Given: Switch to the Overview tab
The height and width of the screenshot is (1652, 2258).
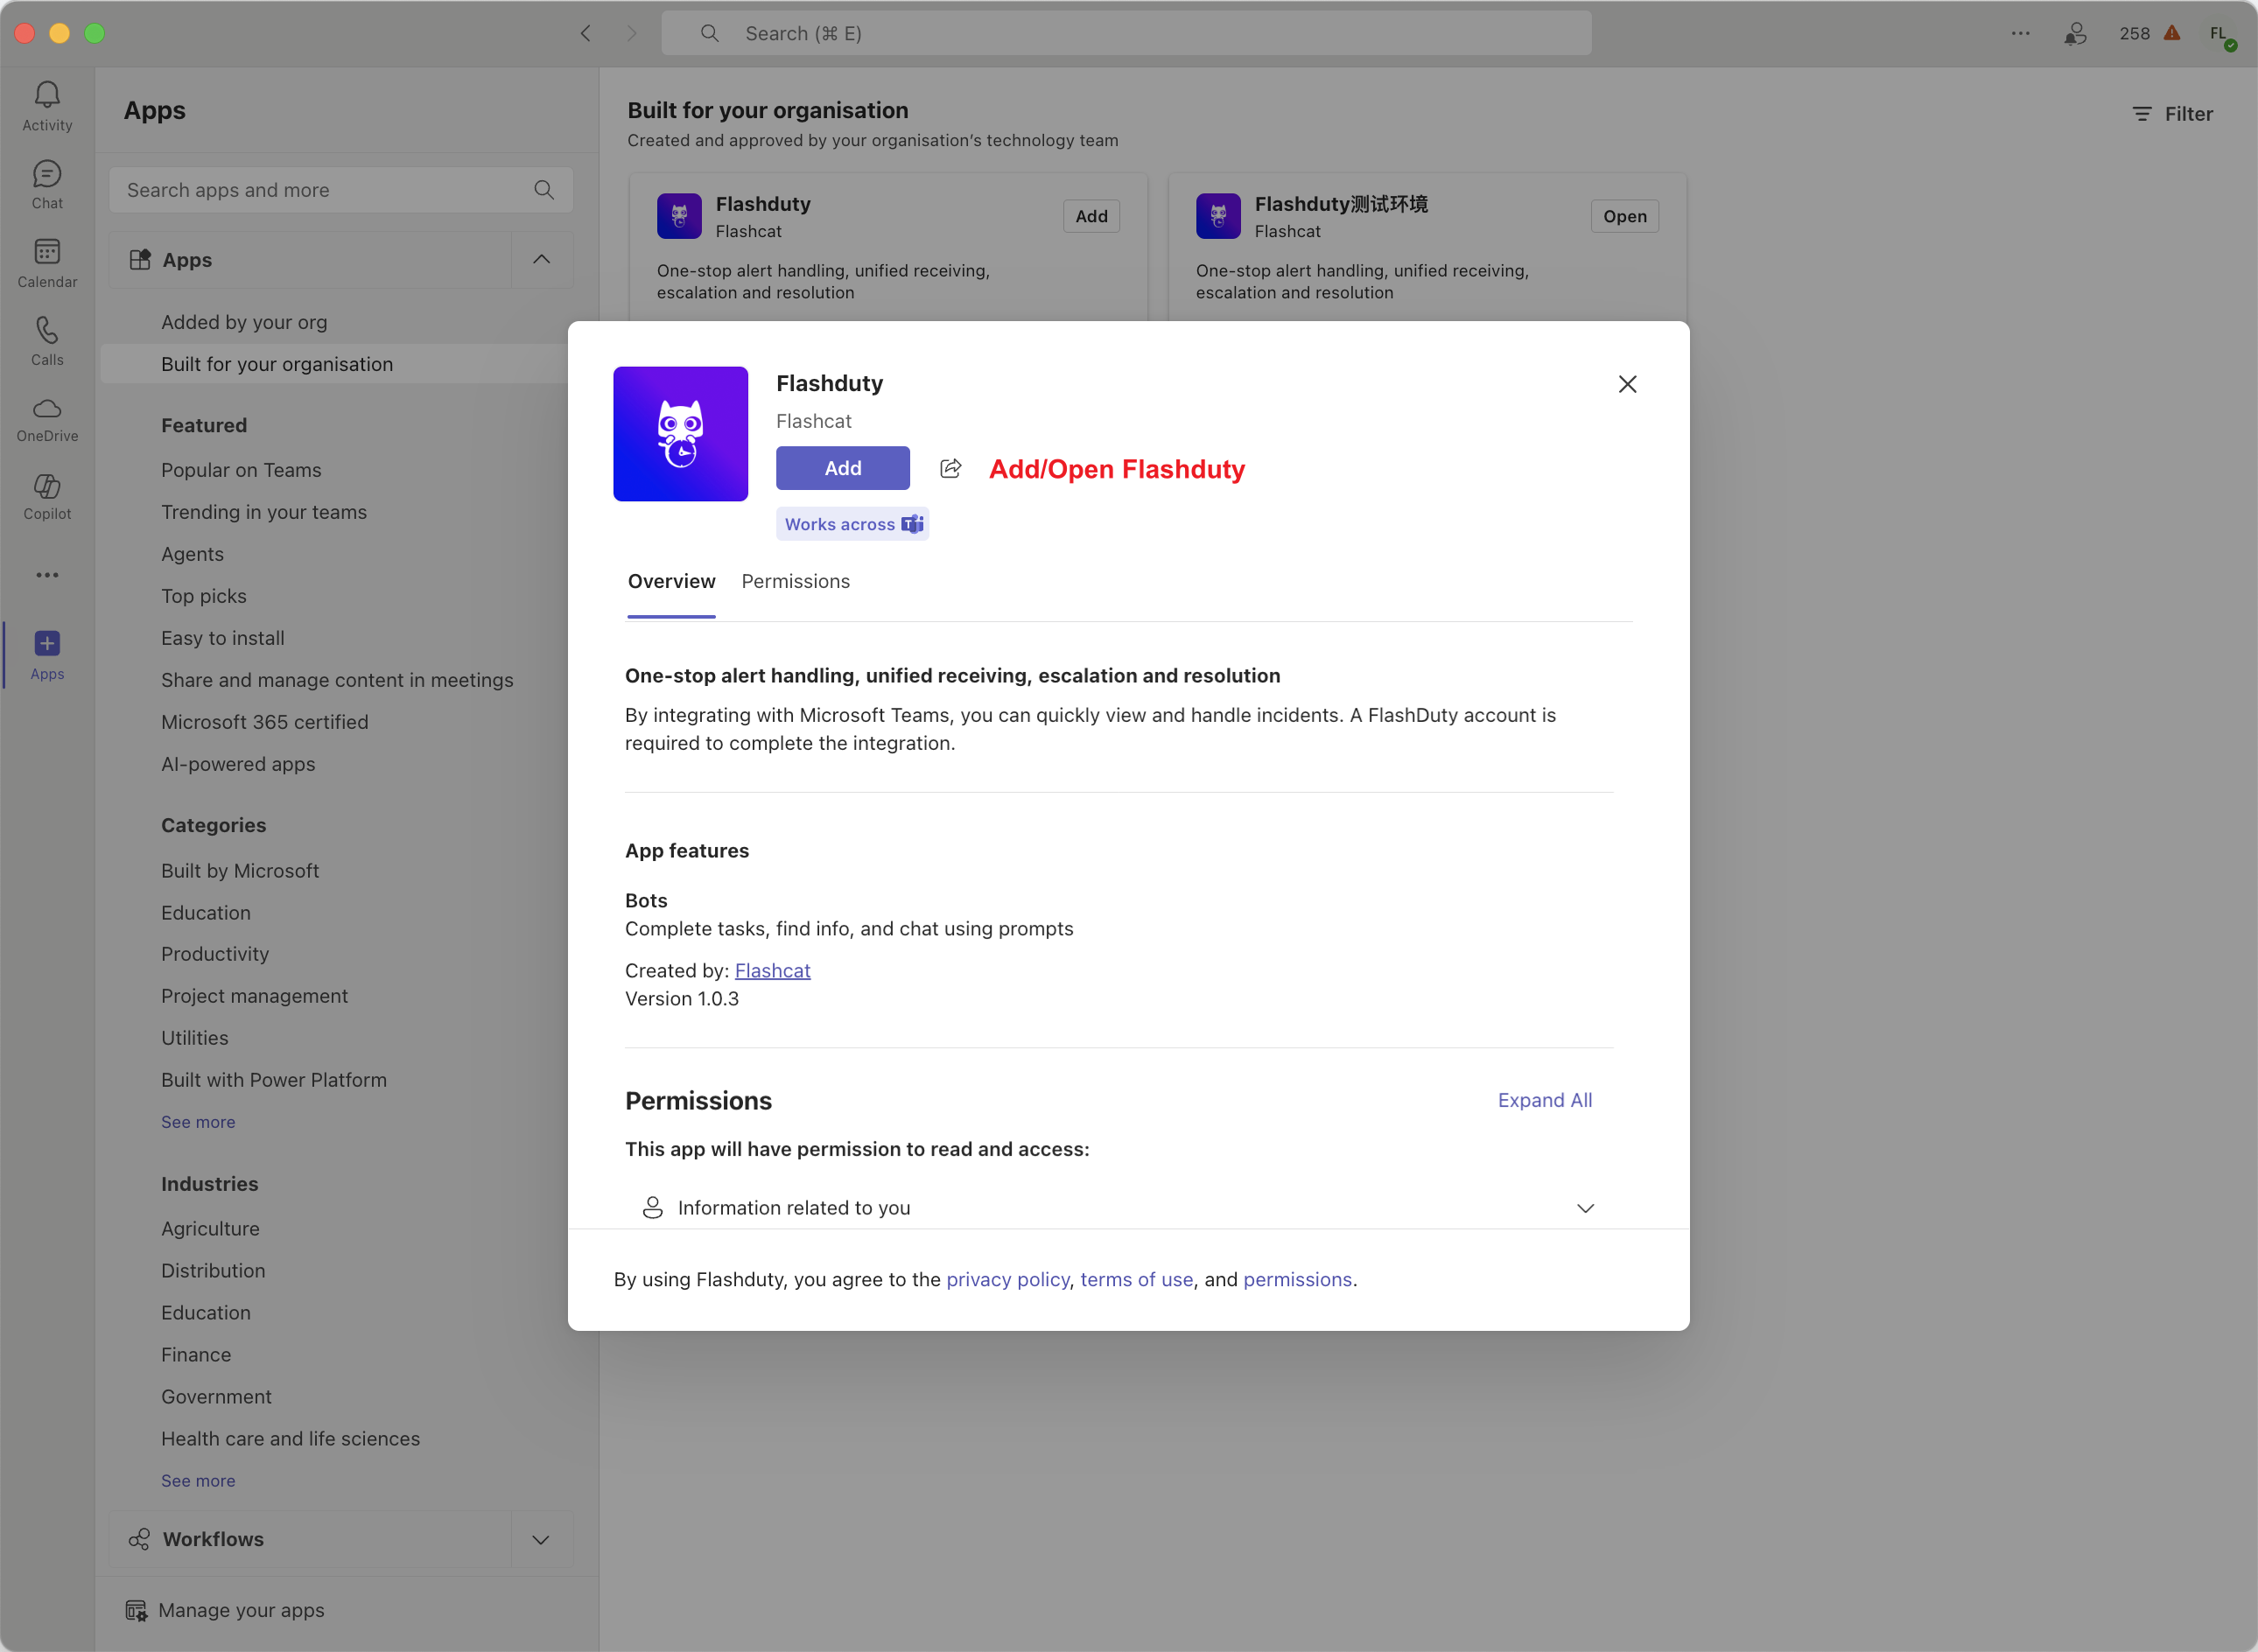Looking at the screenshot, I should coord(671,581).
